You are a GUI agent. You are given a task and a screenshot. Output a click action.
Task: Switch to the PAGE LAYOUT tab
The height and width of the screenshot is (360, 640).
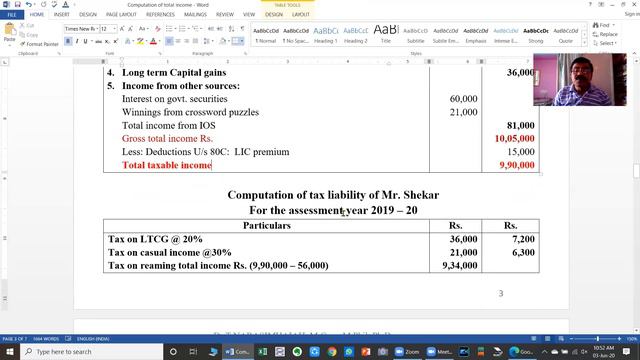[121, 15]
